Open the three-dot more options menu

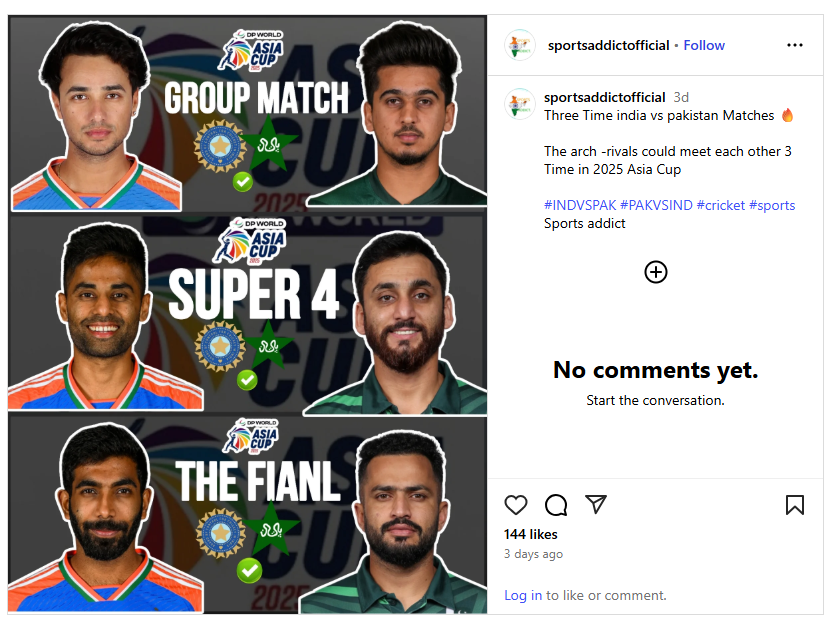pos(795,45)
